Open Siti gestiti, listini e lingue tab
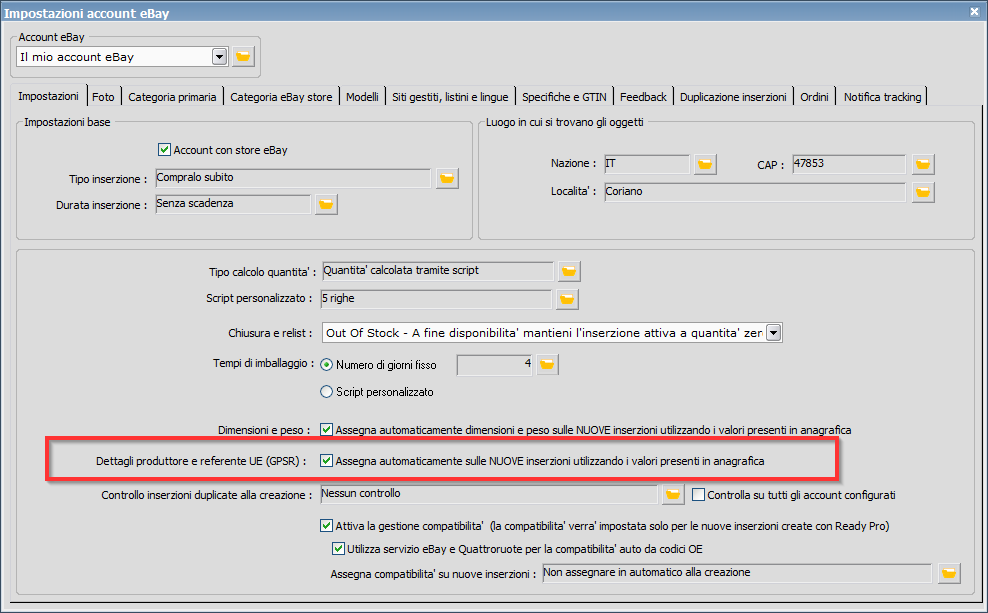The width and height of the screenshot is (988, 613). 450,97
